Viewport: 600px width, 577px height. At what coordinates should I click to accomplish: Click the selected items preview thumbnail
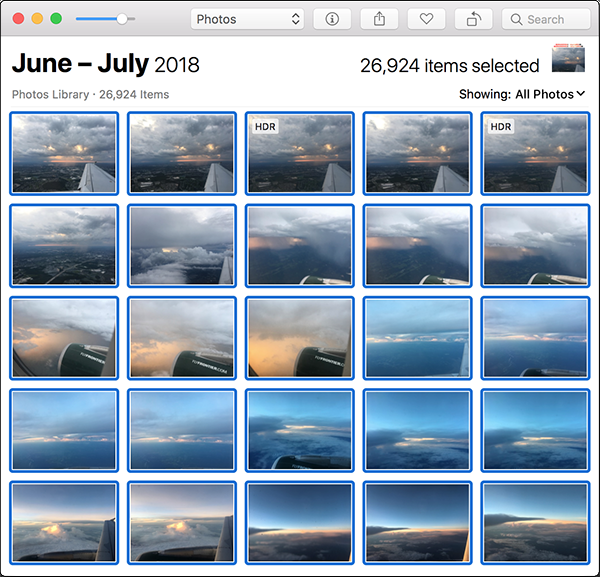(x=568, y=59)
